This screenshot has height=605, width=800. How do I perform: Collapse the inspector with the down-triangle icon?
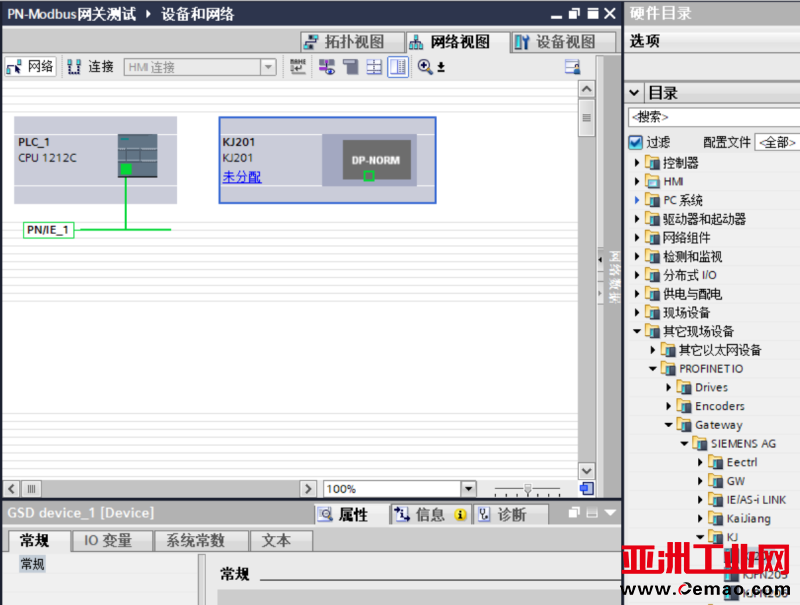pos(610,513)
